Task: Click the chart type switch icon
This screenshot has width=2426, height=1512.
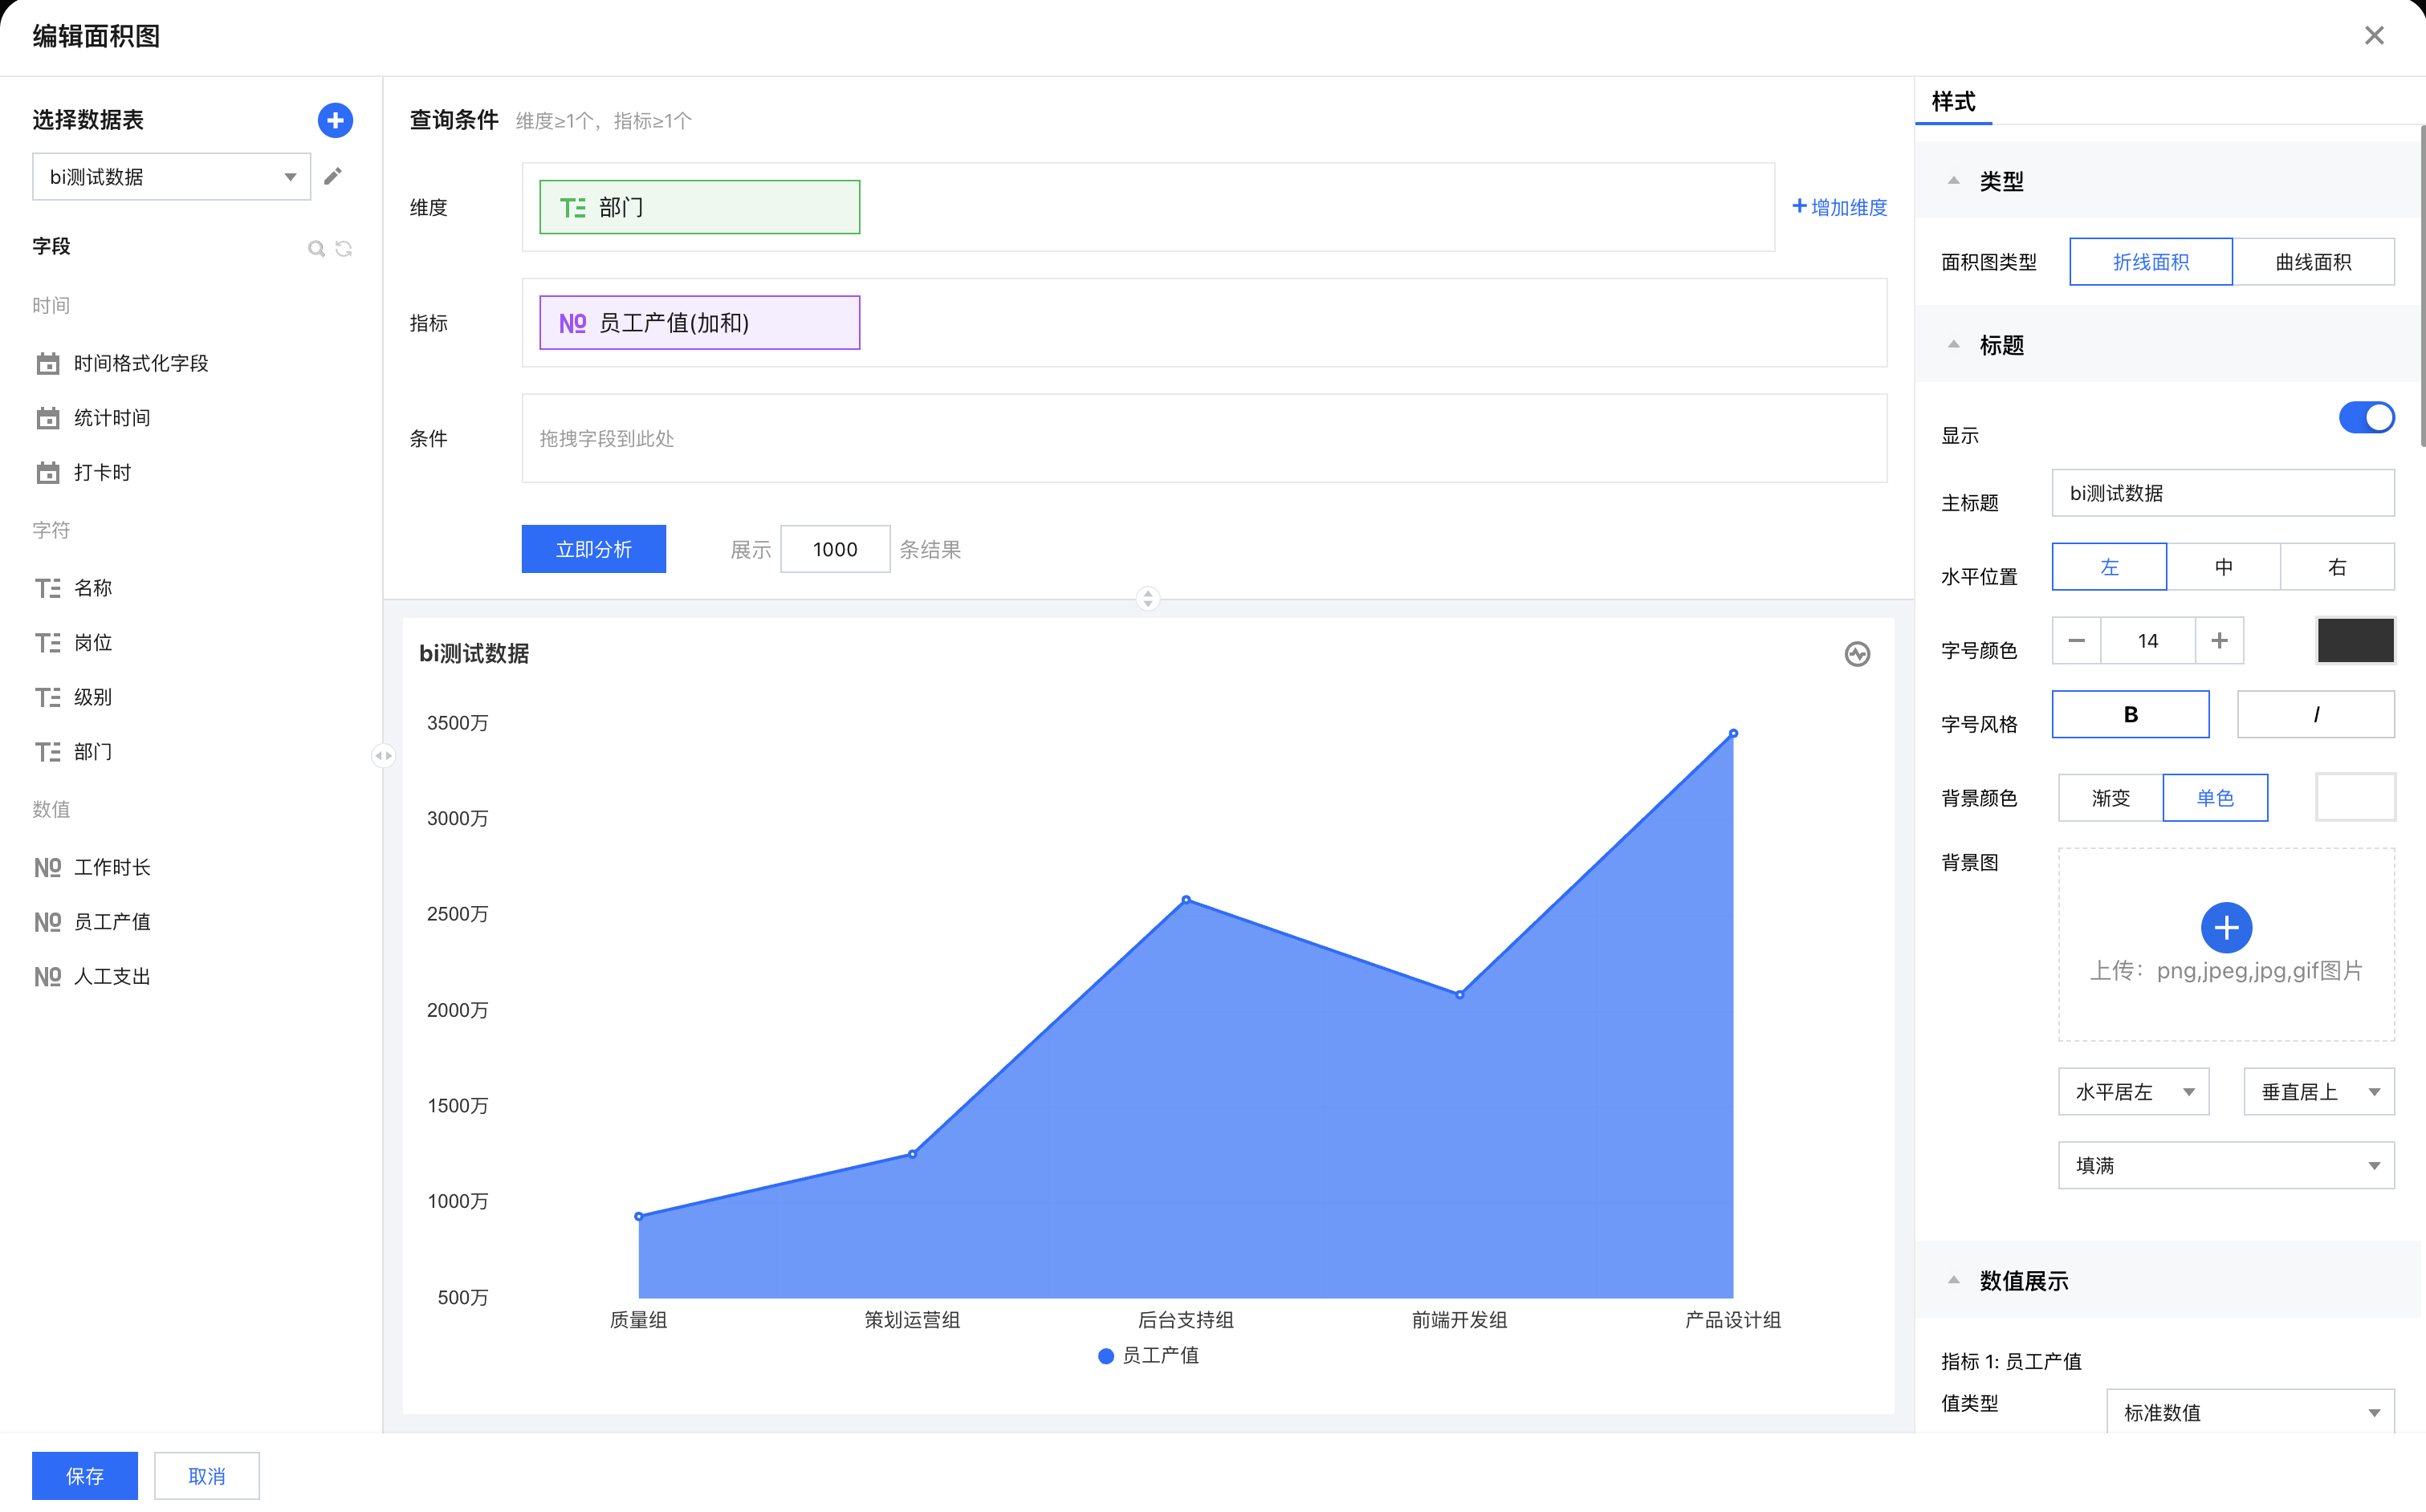Action: tap(1857, 654)
